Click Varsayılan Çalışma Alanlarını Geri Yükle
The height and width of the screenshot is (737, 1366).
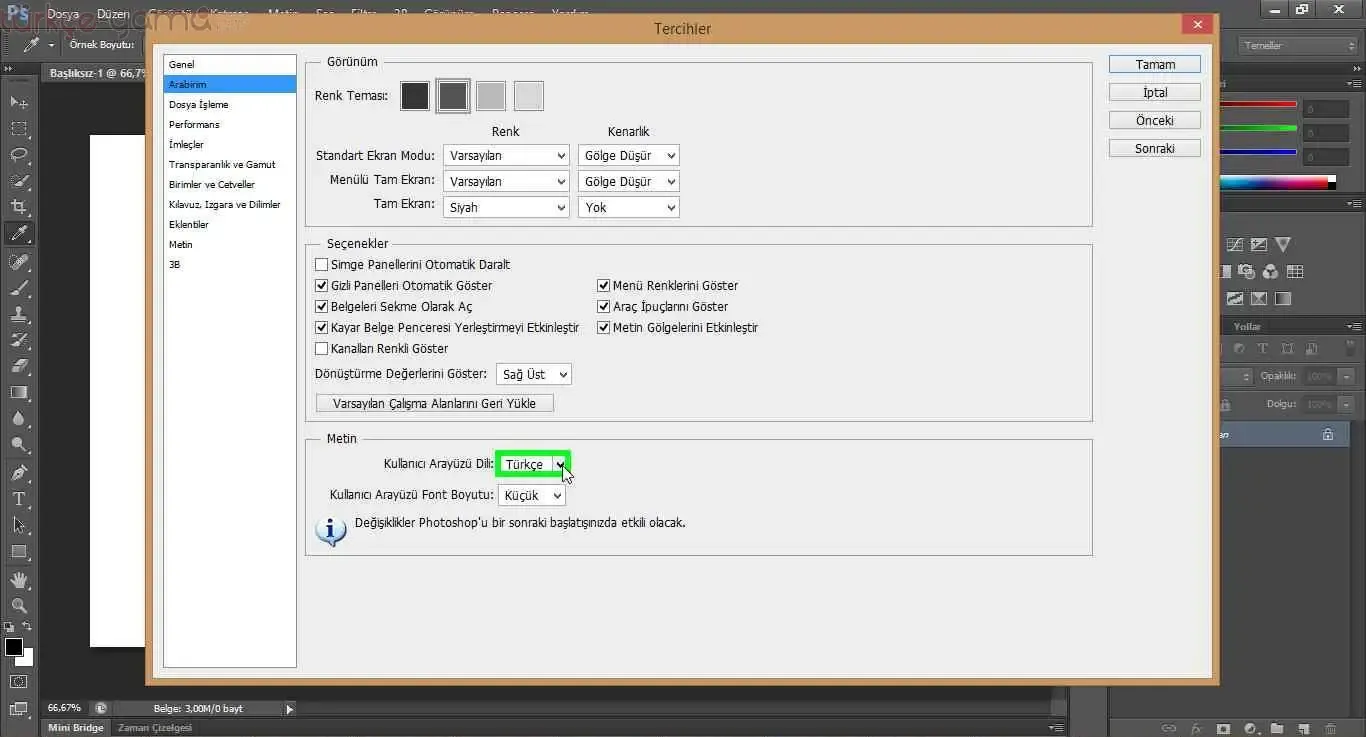click(434, 404)
